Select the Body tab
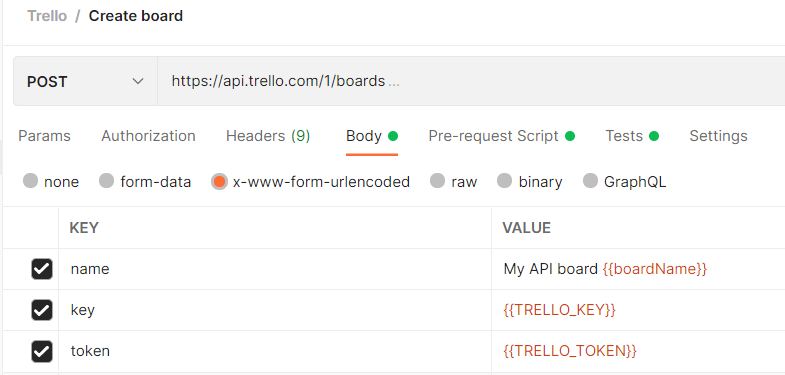The image size is (785, 375). pos(371,136)
